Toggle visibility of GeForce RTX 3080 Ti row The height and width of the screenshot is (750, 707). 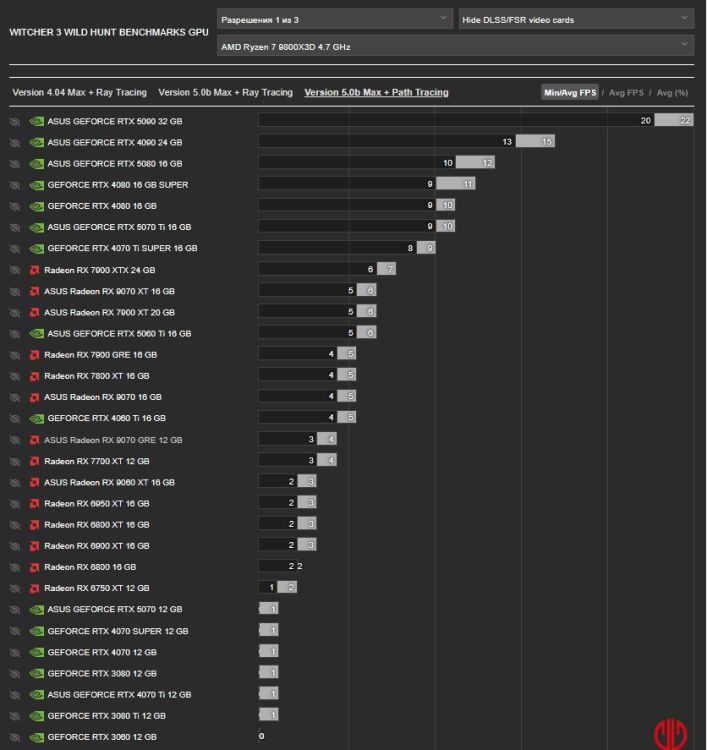click(x=15, y=716)
